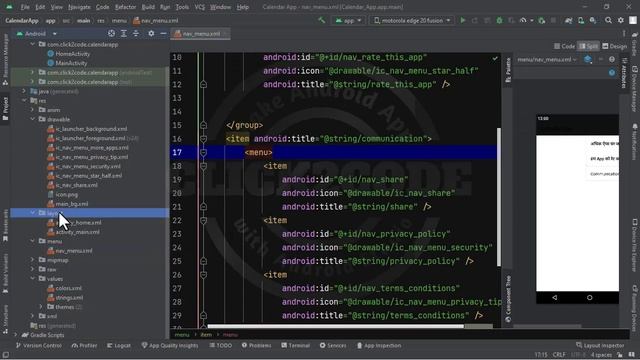Open the menu/nav_menu.xml file dropdown

[x=547, y=60]
